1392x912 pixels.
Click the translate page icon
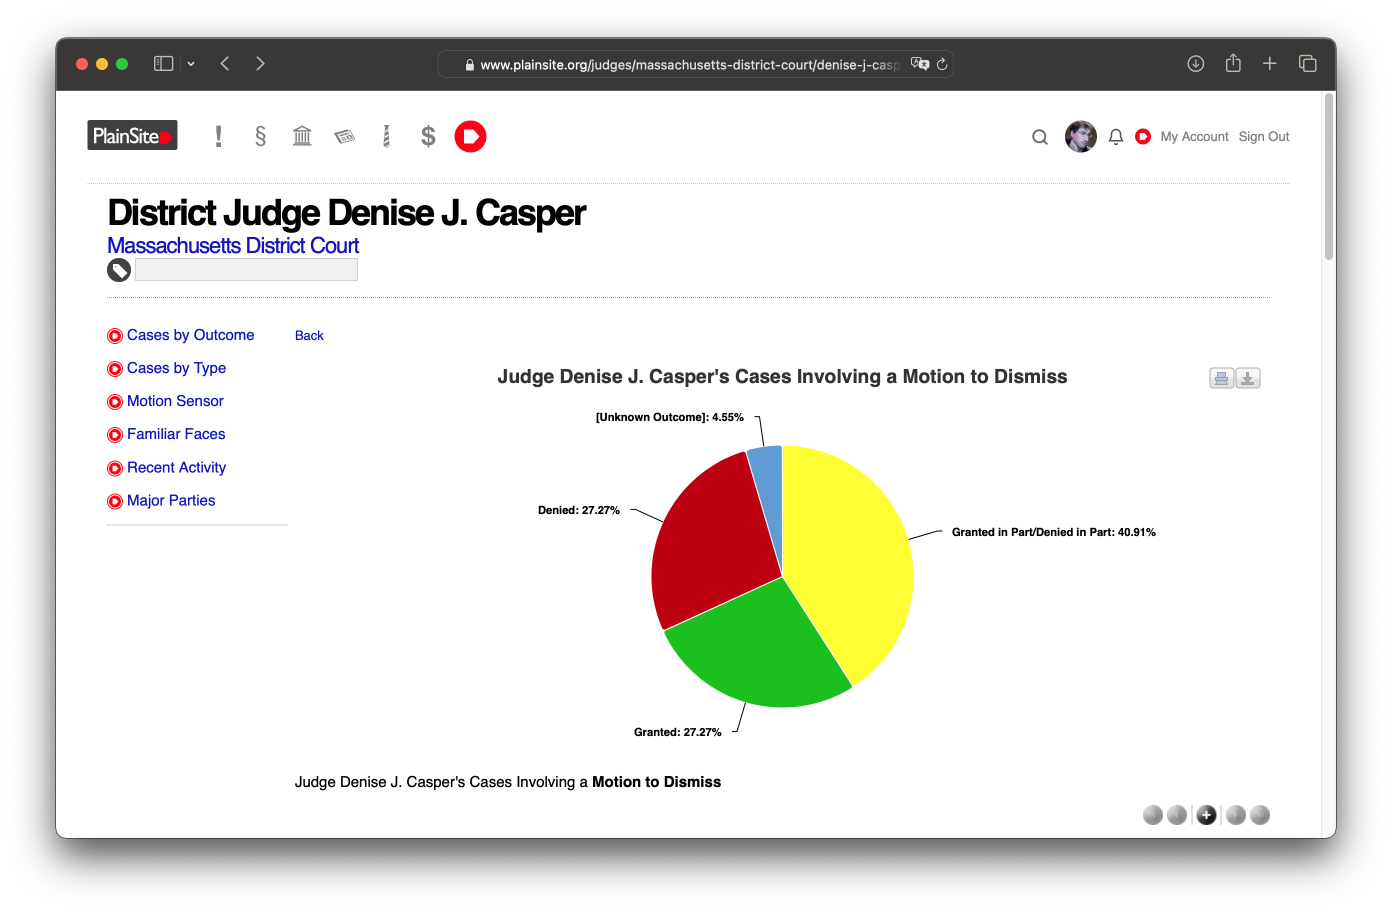pyautogui.click(x=920, y=64)
